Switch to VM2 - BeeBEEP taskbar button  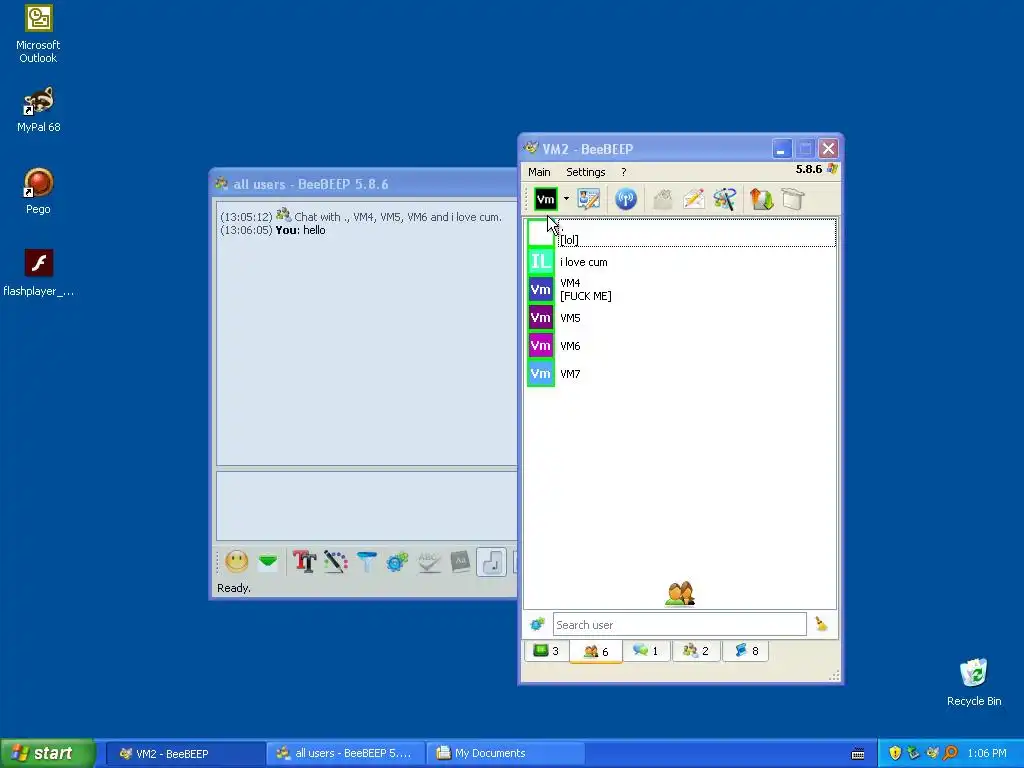(x=184, y=753)
